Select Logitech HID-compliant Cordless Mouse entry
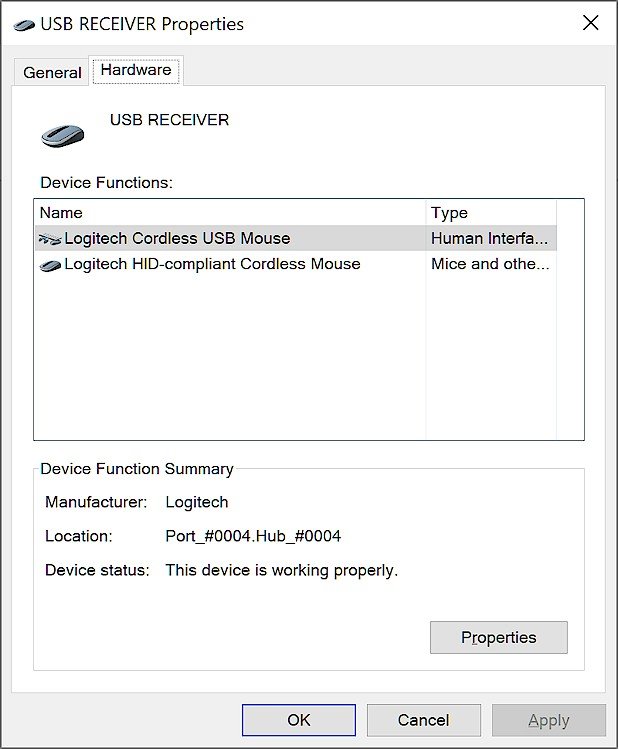 pyautogui.click(x=212, y=264)
